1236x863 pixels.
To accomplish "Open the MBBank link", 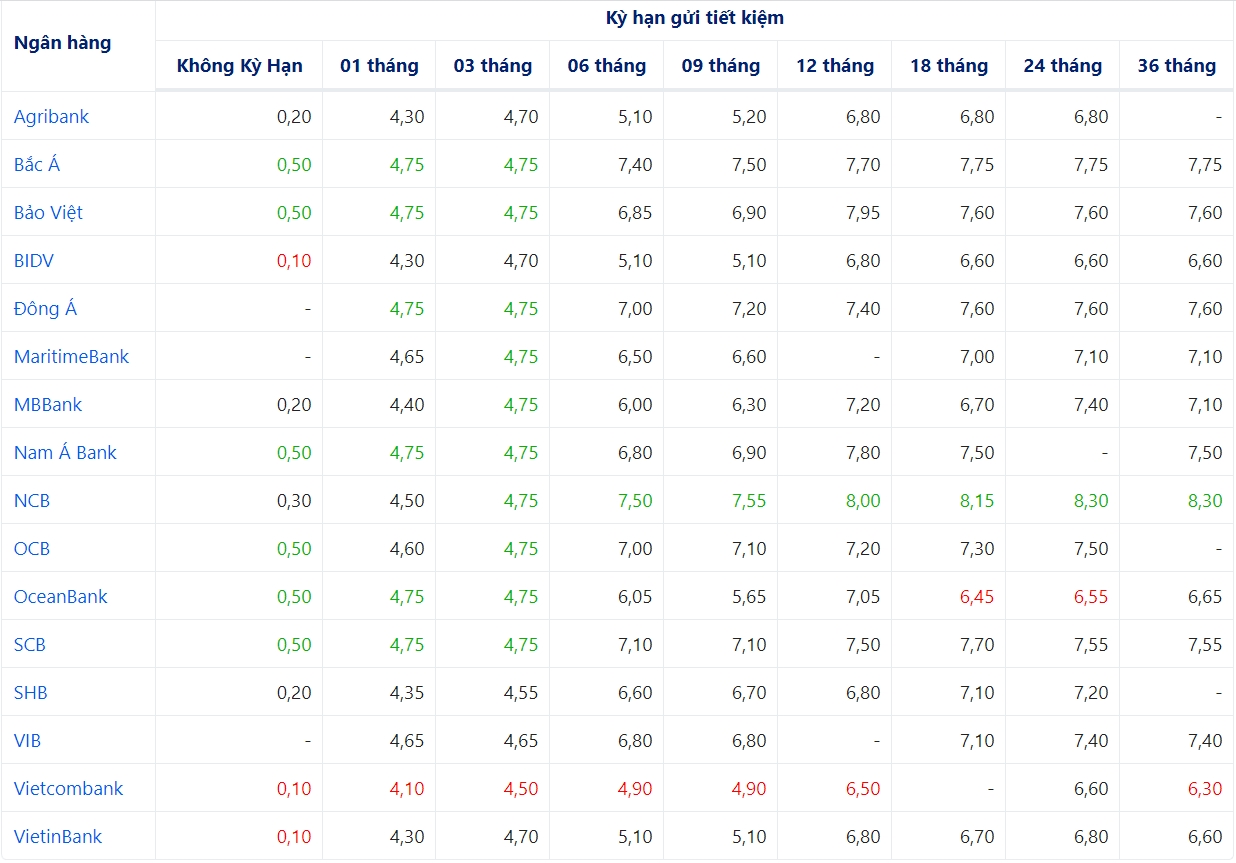I will [48, 405].
